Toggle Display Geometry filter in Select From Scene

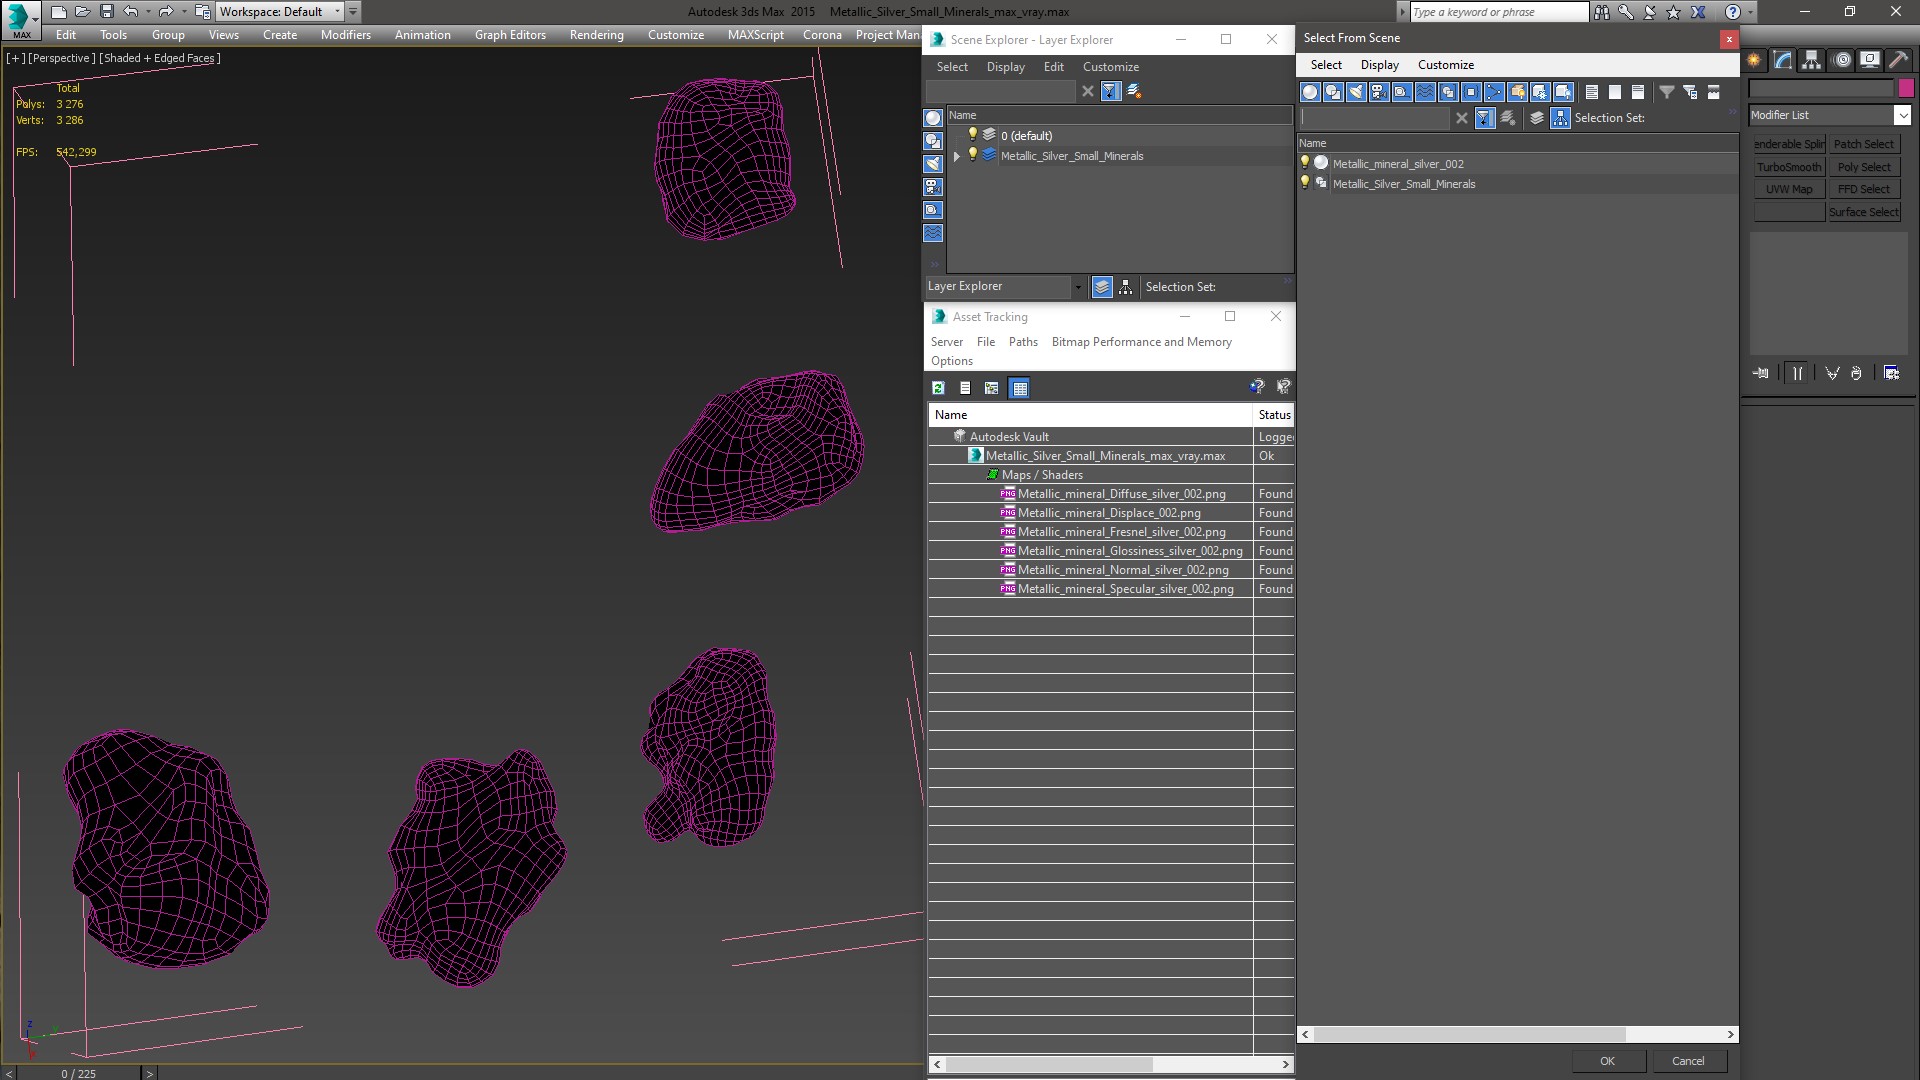click(1310, 92)
